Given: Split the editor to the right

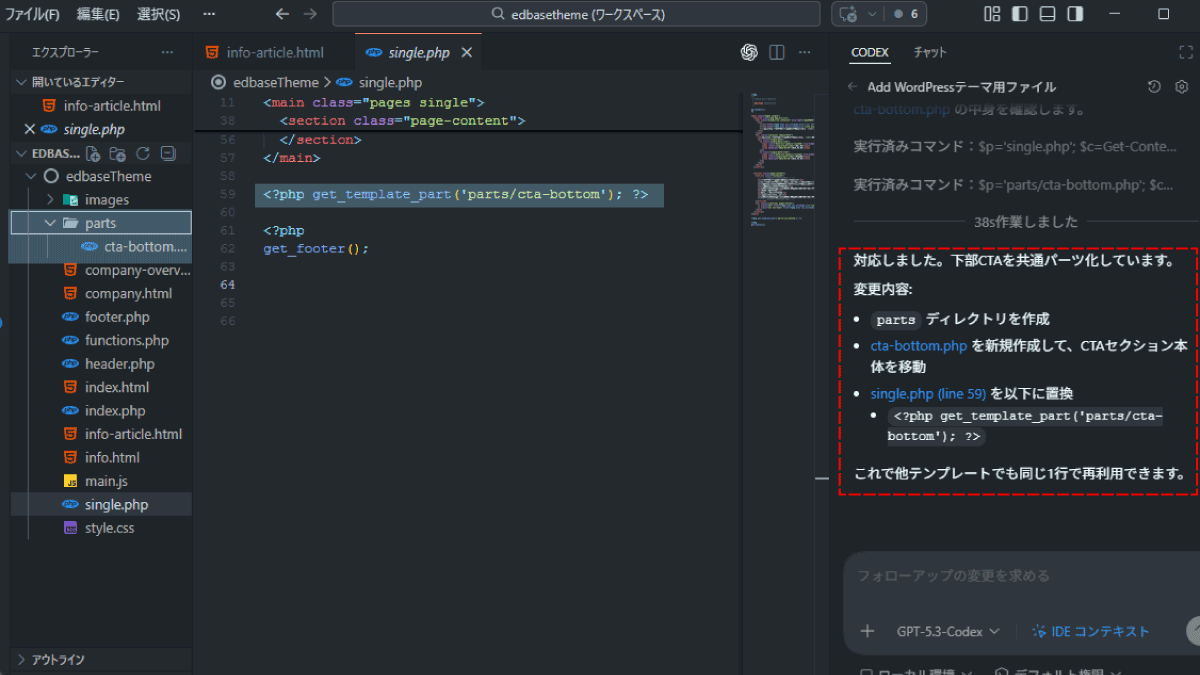Looking at the screenshot, I should coord(776,52).
